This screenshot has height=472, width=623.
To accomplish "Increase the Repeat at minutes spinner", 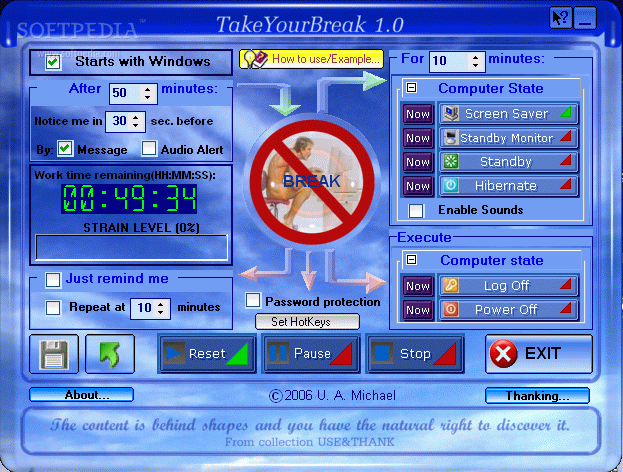I will [x=161, y=305].
